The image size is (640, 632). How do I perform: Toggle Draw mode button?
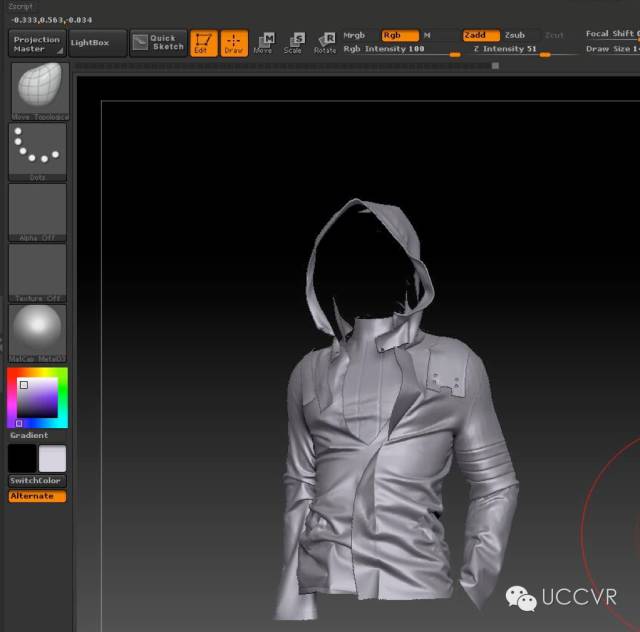tap(234, 43)
